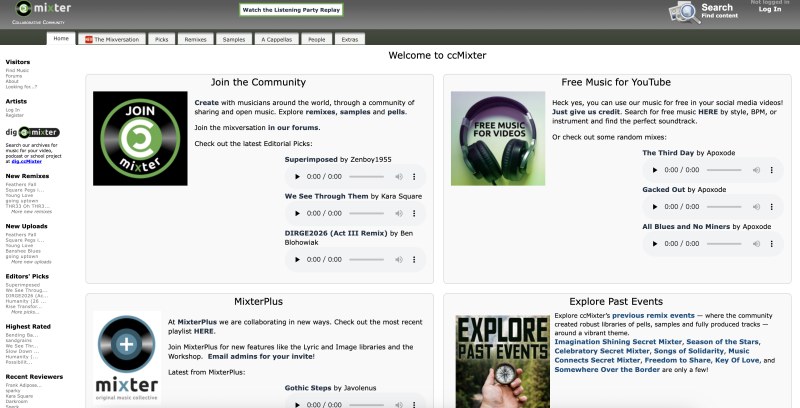Mute the Gacked Out audio player
The width and height of the screenshot is (800, 408).
757,207
